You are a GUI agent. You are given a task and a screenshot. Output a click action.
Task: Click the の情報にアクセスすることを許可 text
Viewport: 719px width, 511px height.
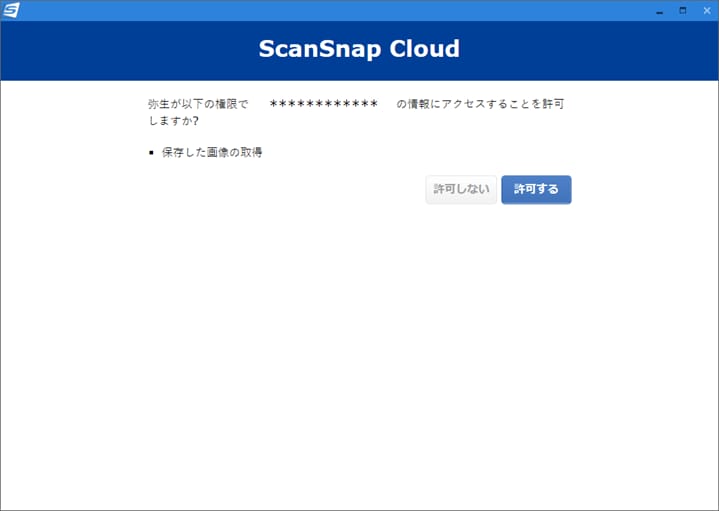[480, 104]
